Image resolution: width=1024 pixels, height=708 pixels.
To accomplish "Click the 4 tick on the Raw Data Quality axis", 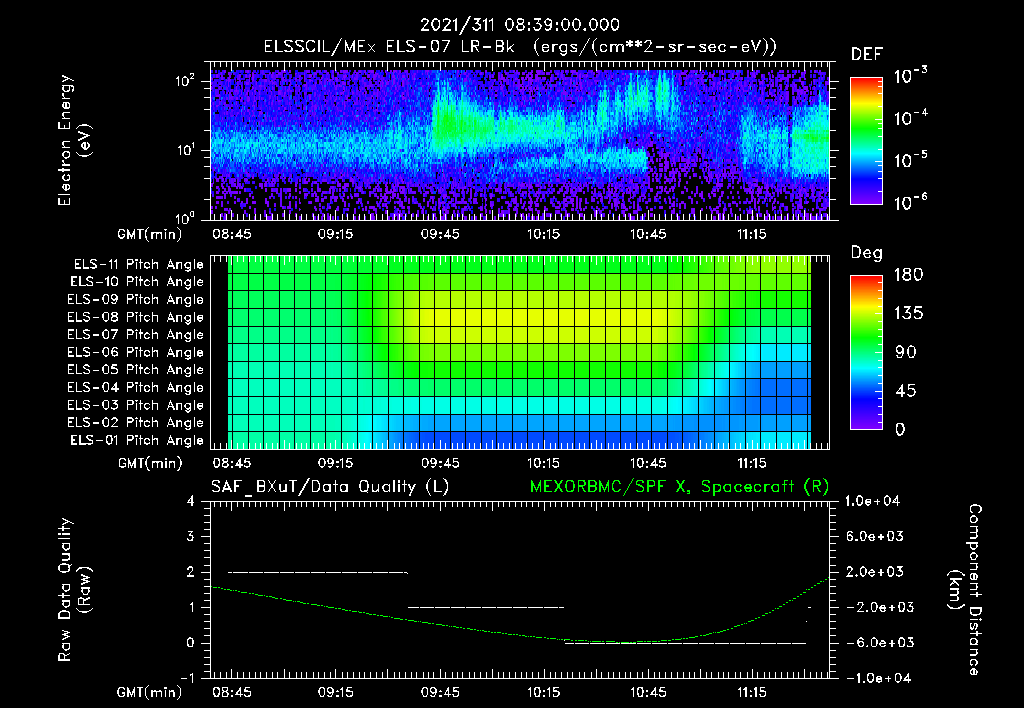I will coord(191,502).
